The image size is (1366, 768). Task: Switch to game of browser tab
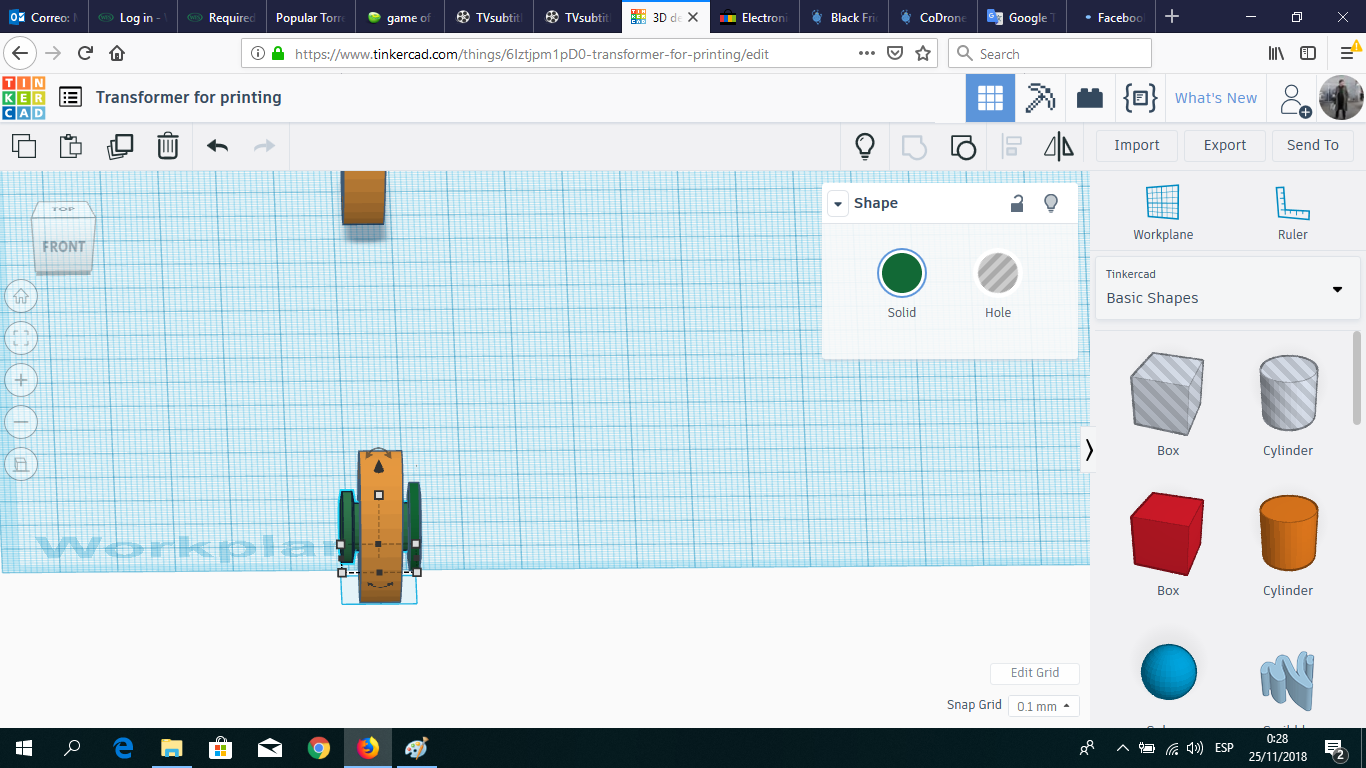[399, 17]
